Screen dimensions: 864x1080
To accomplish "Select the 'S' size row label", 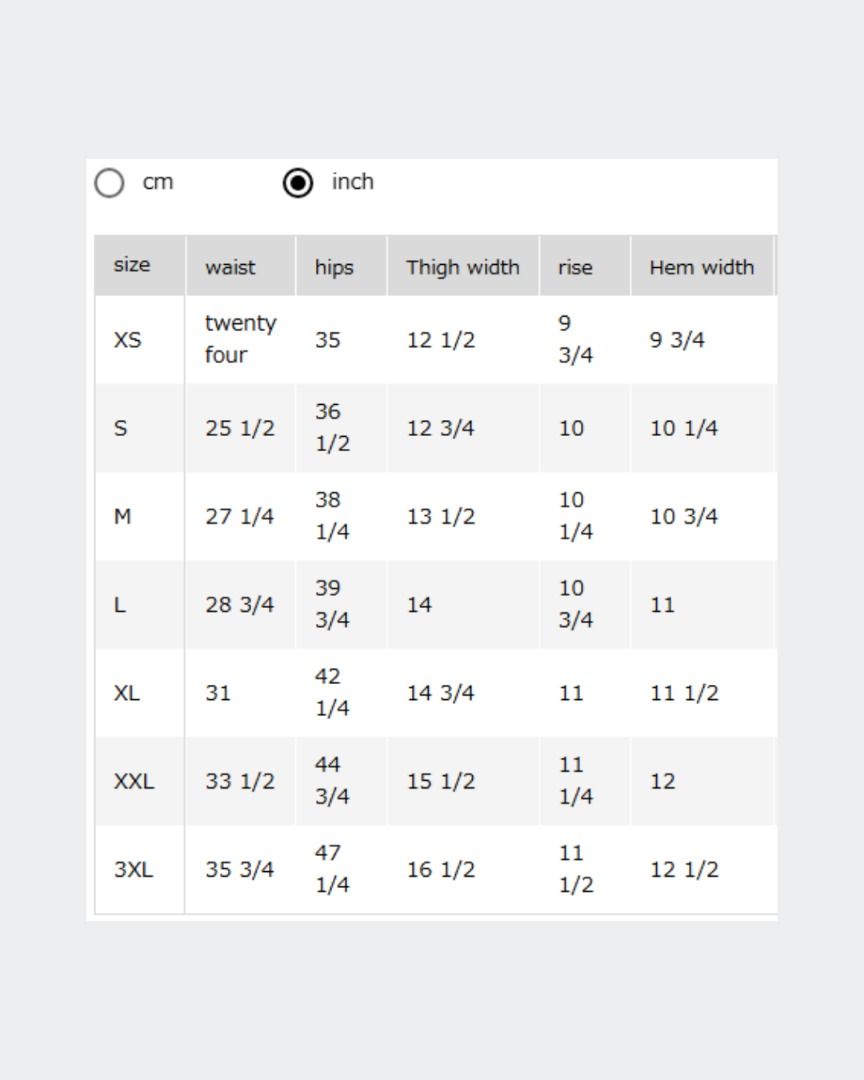I will (121, 428).
